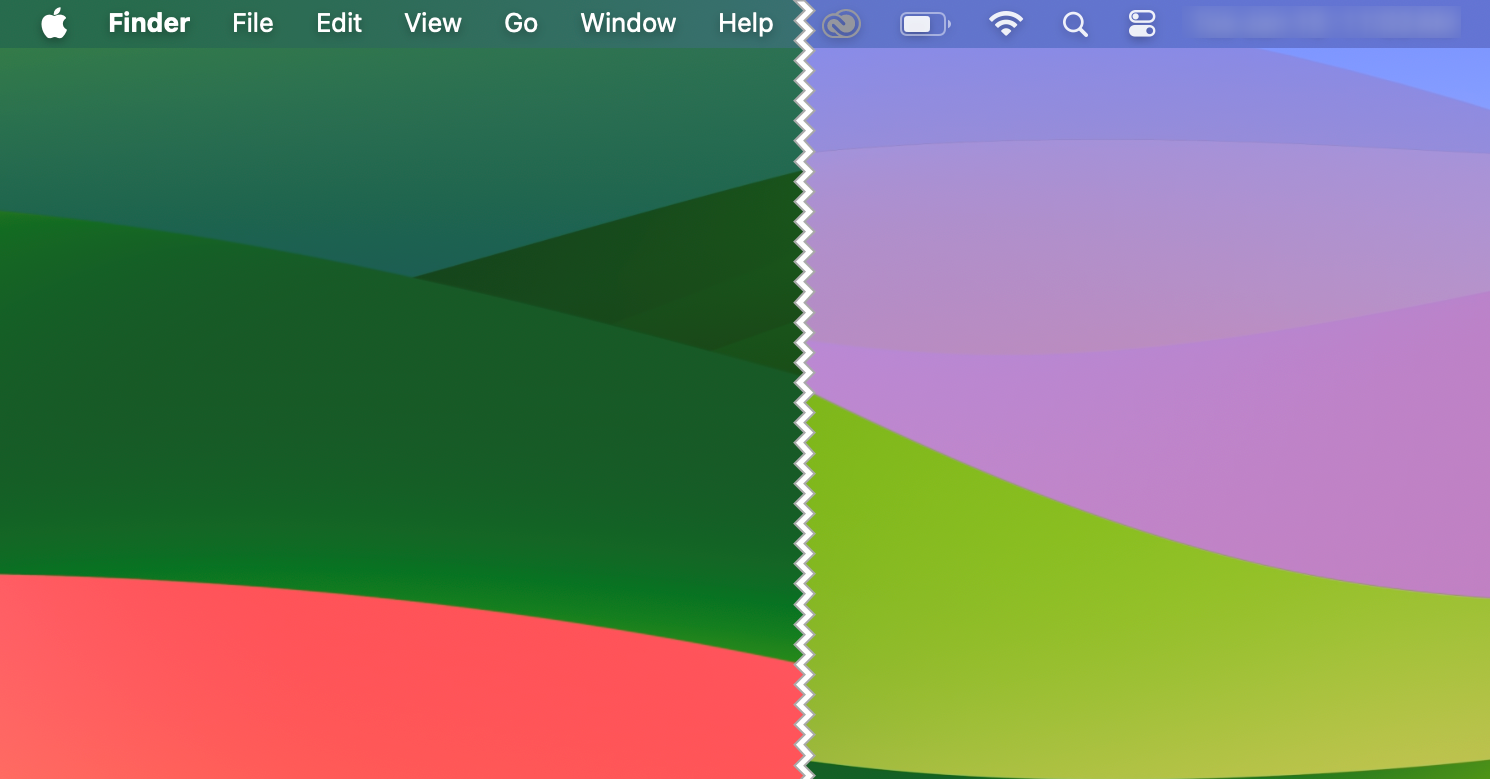Image resolution: width=1490 pixels, height=779 pixels.
Task: Open the Help menu
Action: click(x=745, y=23)
